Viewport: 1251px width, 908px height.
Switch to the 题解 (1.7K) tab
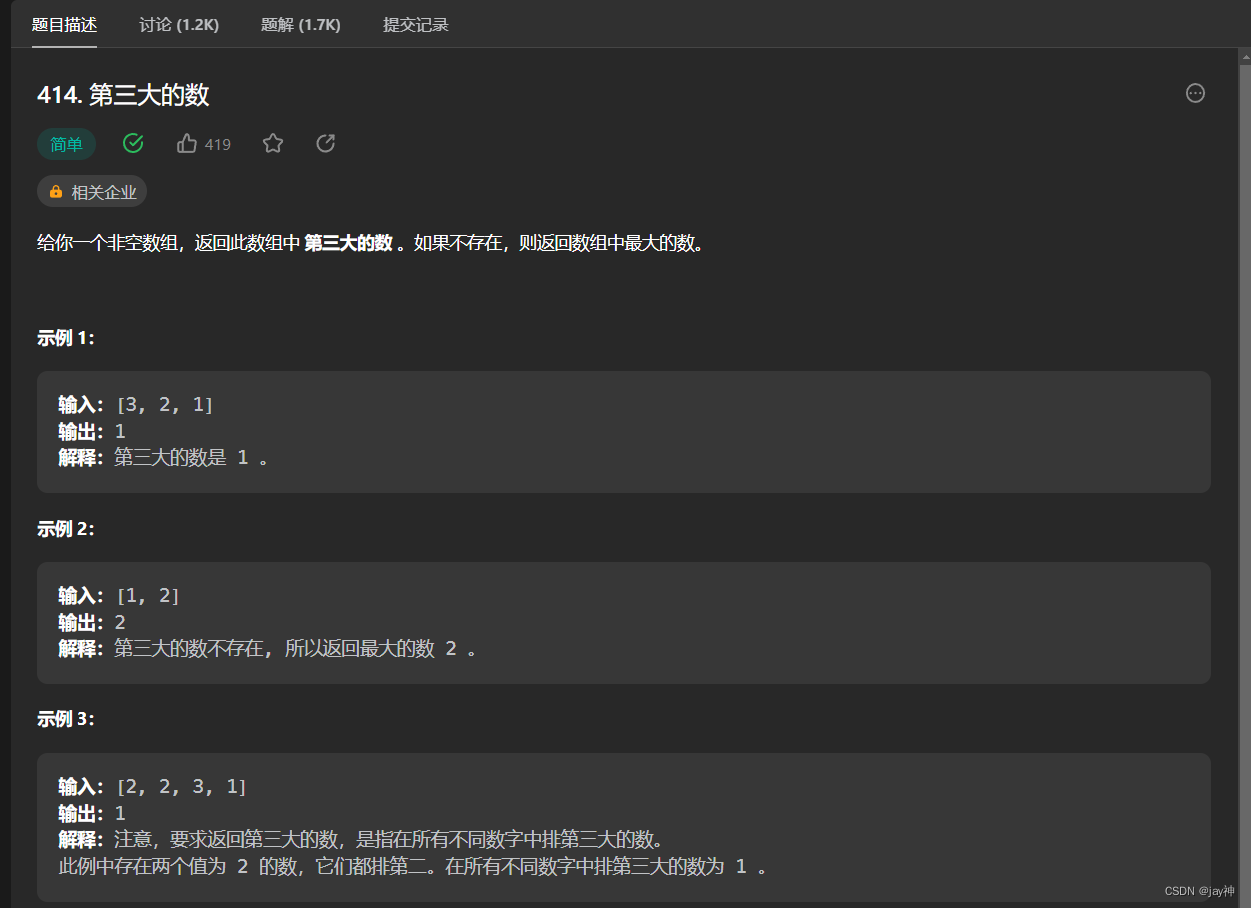[x=301, y=24]
